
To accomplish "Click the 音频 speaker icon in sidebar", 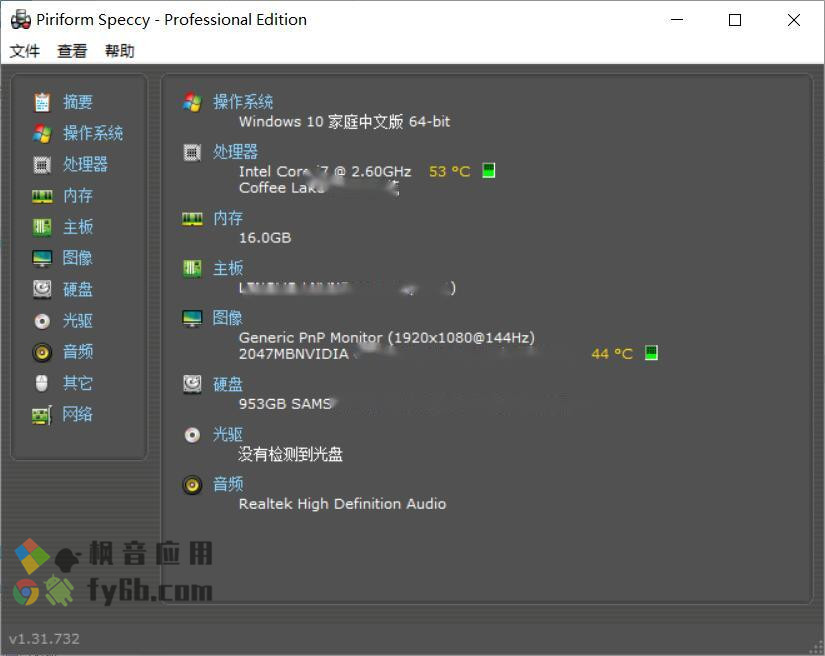I will (42, 352).
